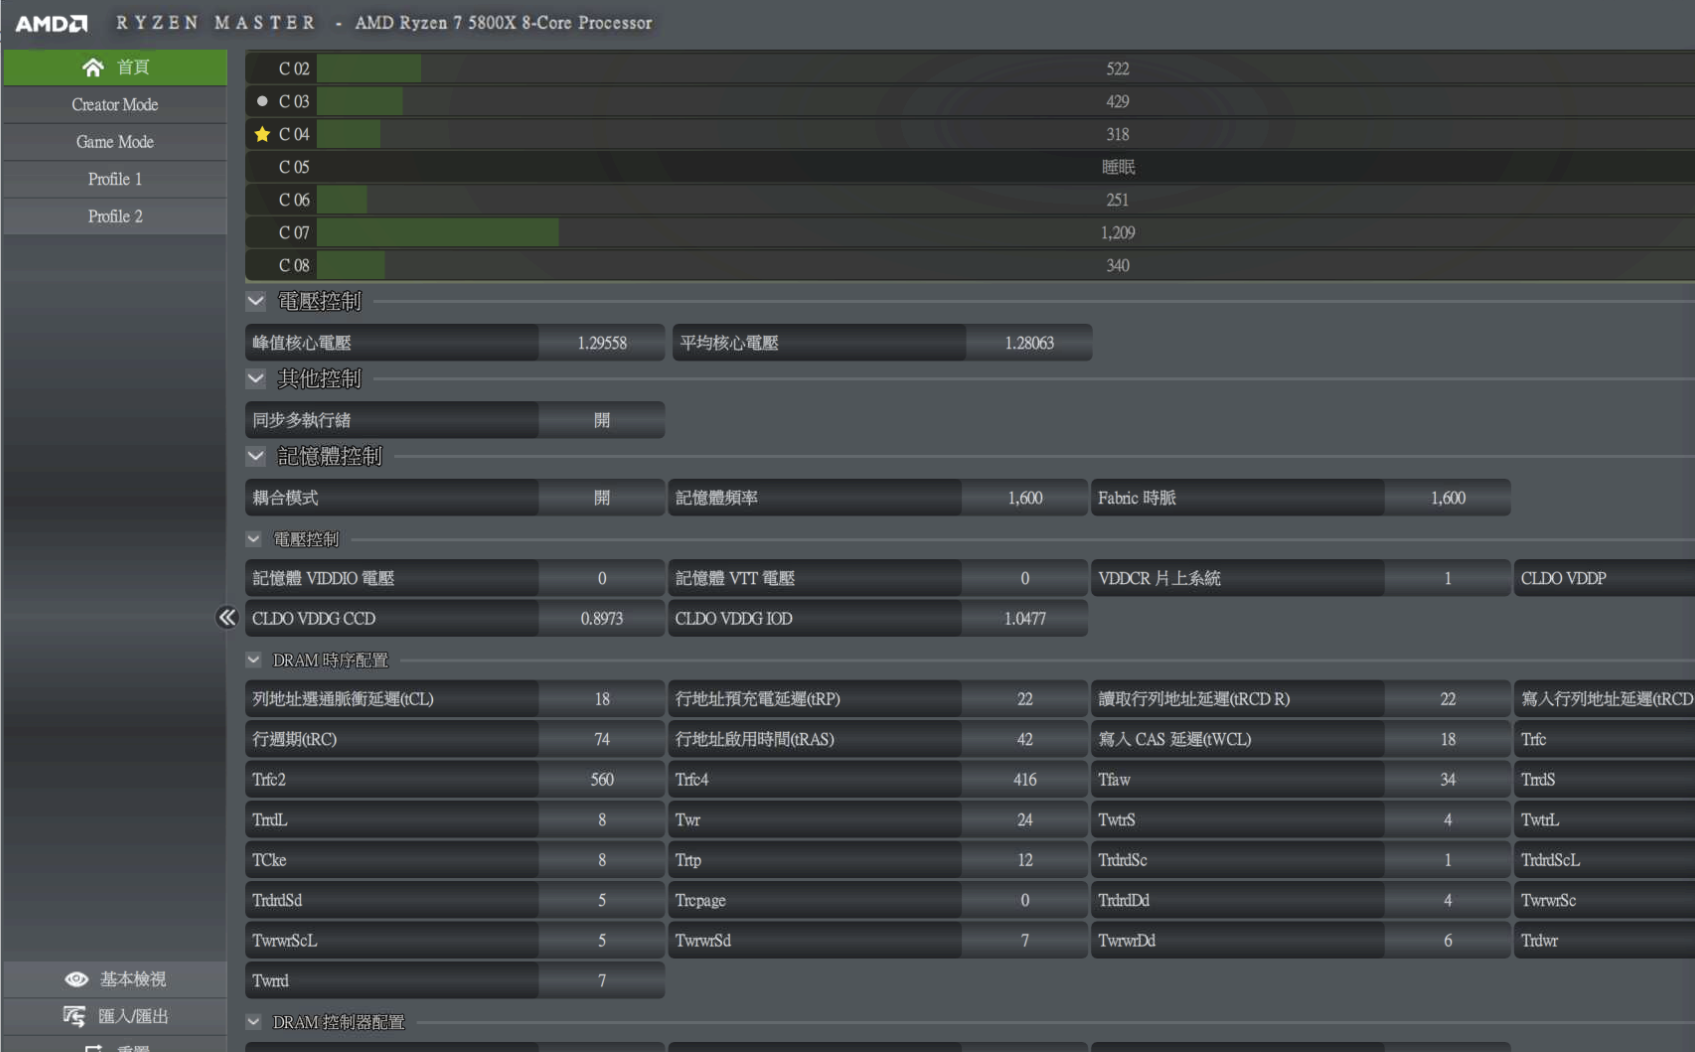The image size is (1695, 1052).
Task: Click tCL timing value 18
Action: click(601, 699)
